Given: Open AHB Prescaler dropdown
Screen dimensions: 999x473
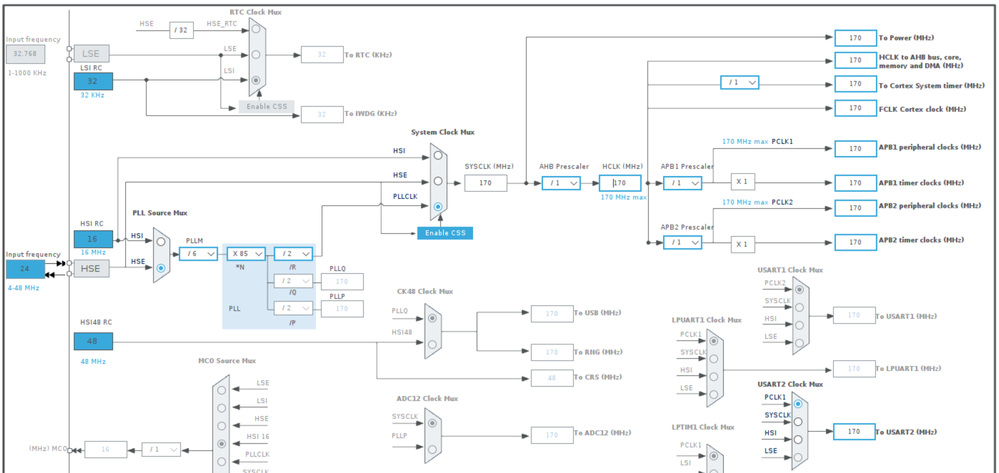Looking at the screenshot, I should pos(561,183).
